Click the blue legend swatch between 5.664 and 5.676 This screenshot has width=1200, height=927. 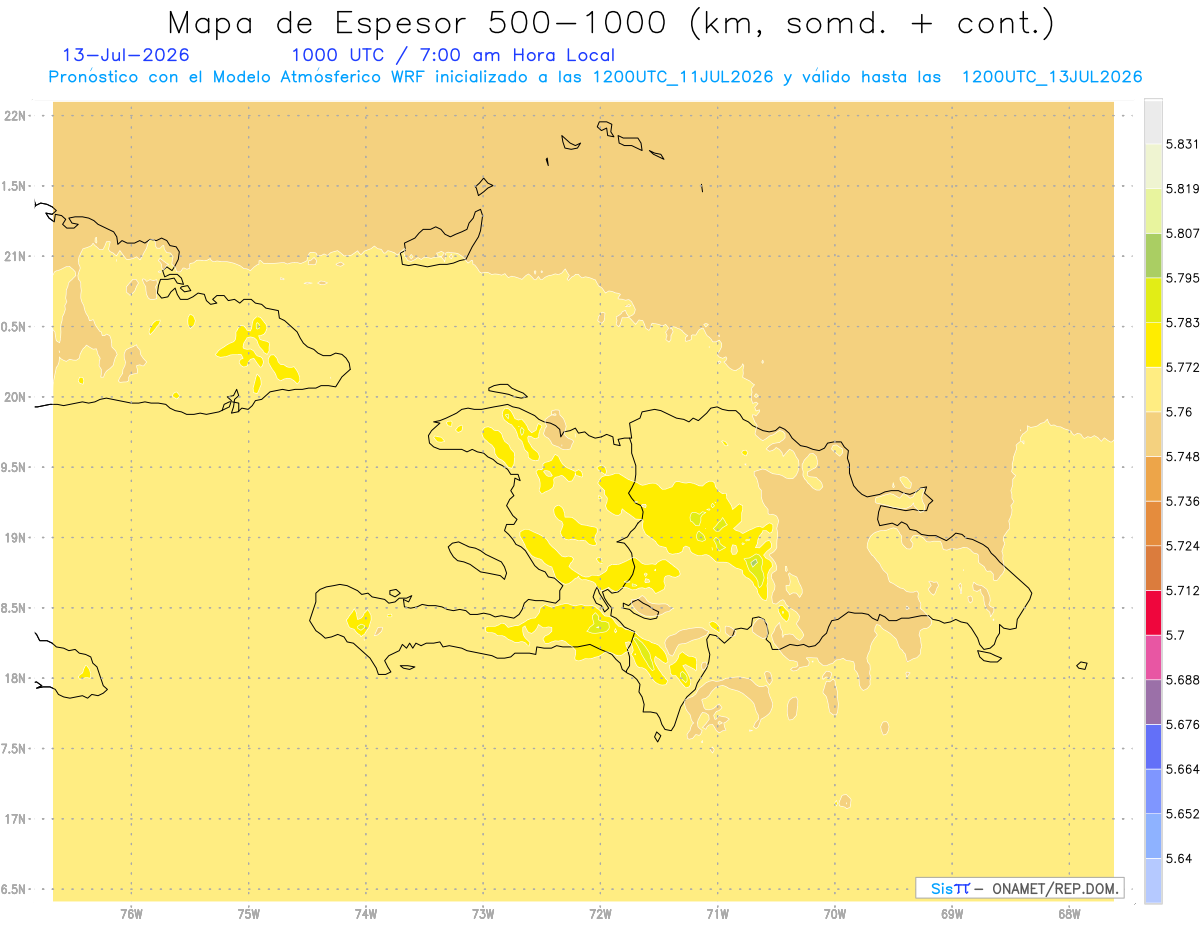coord(1153,746)
